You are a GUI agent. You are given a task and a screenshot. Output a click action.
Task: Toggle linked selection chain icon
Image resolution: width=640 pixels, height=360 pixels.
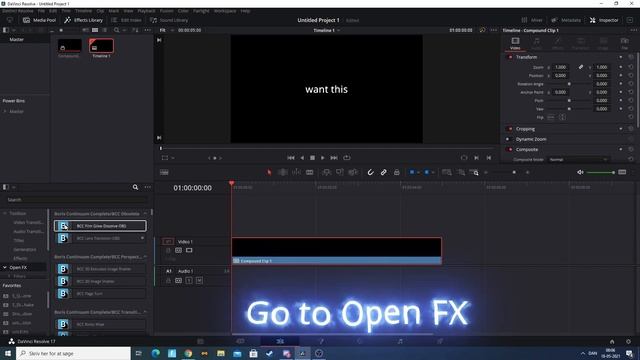384,172
